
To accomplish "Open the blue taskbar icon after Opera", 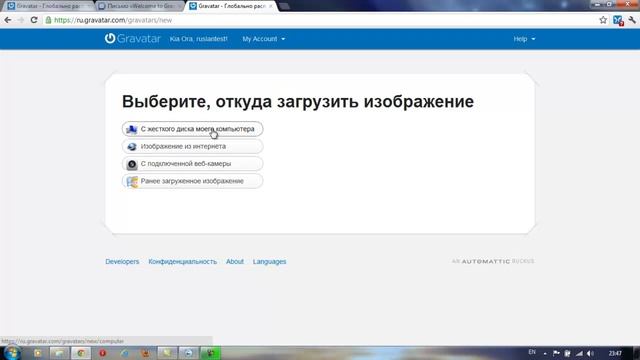I will coord(124,353).
